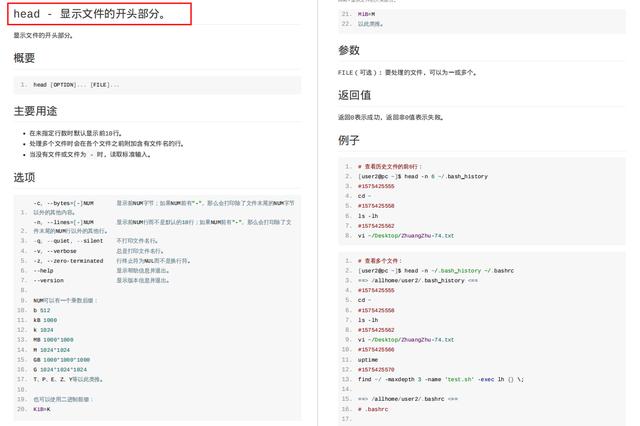640x426 pixels.
Task: Click '==> /allhome/user2/.bash_history <==' line
Action: tap(418, 280)
